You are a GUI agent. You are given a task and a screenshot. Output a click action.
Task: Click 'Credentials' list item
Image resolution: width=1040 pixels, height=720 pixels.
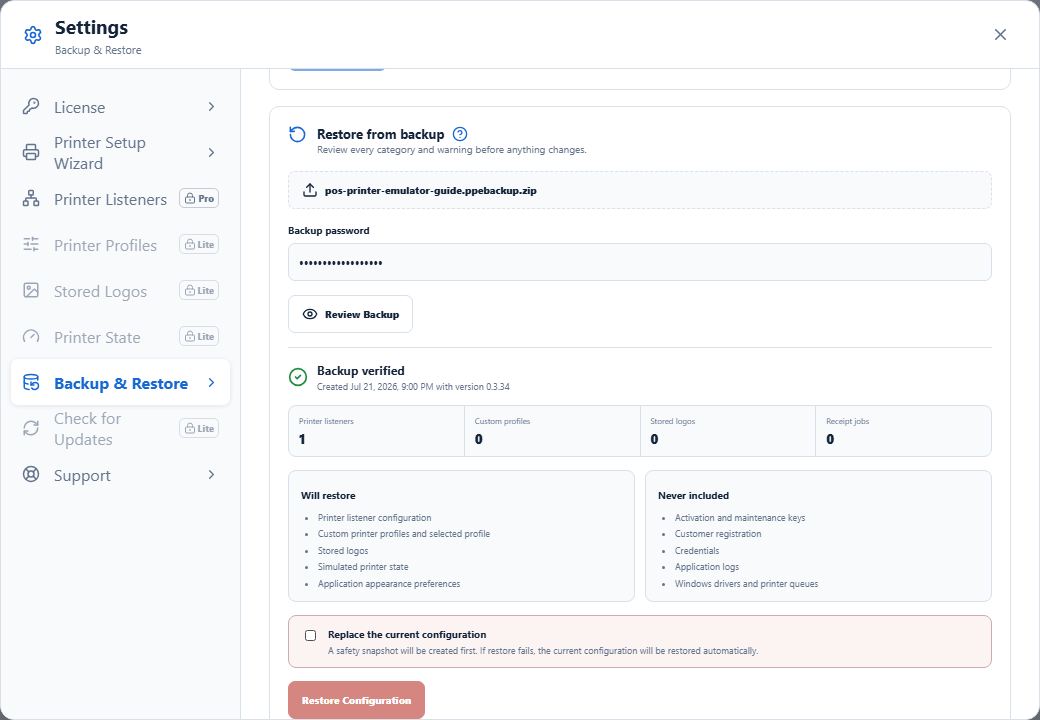pos(696,550)
